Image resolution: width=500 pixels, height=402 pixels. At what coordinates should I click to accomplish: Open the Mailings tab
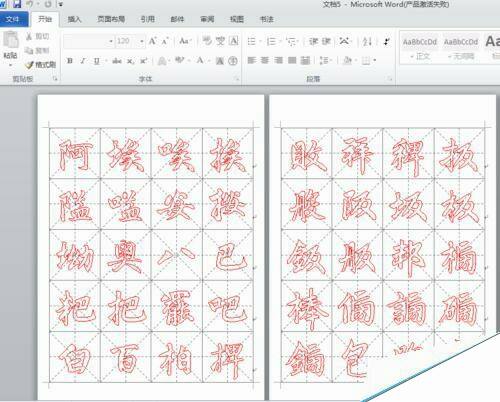(177, 19)
